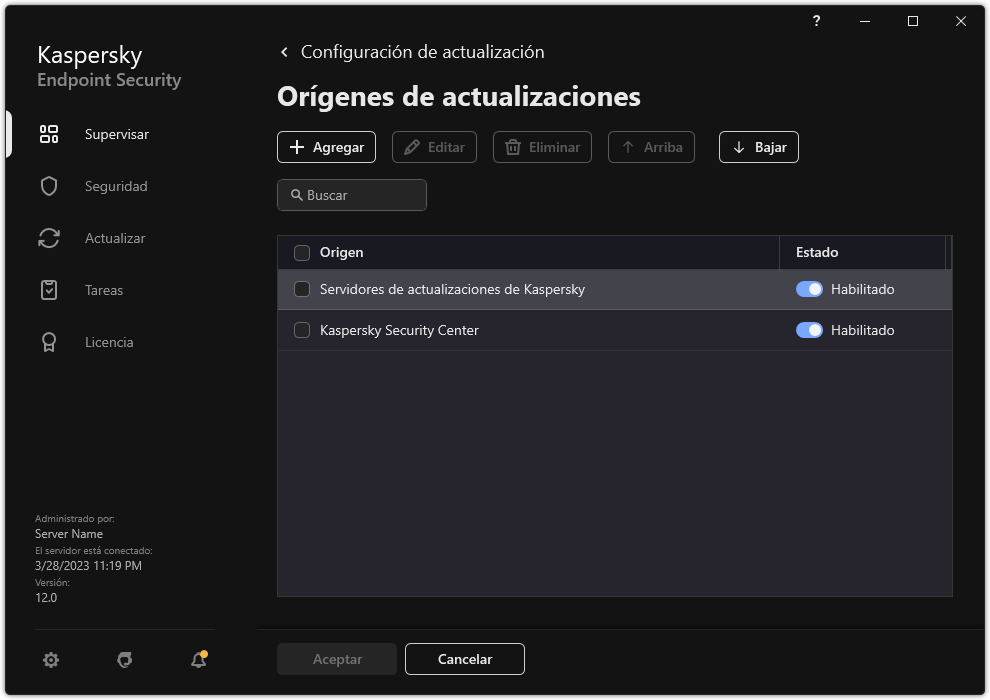Viewport: 990px width, 700px height.
Task: Check the Kaspersky Security Center row checkbox
Action: coord(301,330)
